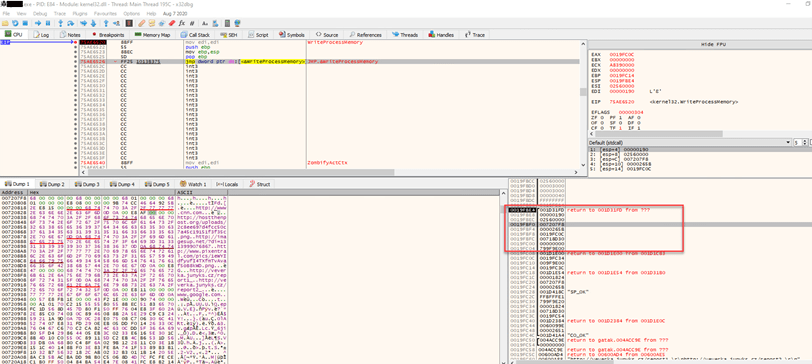This screenshot has height=364, width=812.
Task: Click the Run arrow icon
Action: [38, 23]
